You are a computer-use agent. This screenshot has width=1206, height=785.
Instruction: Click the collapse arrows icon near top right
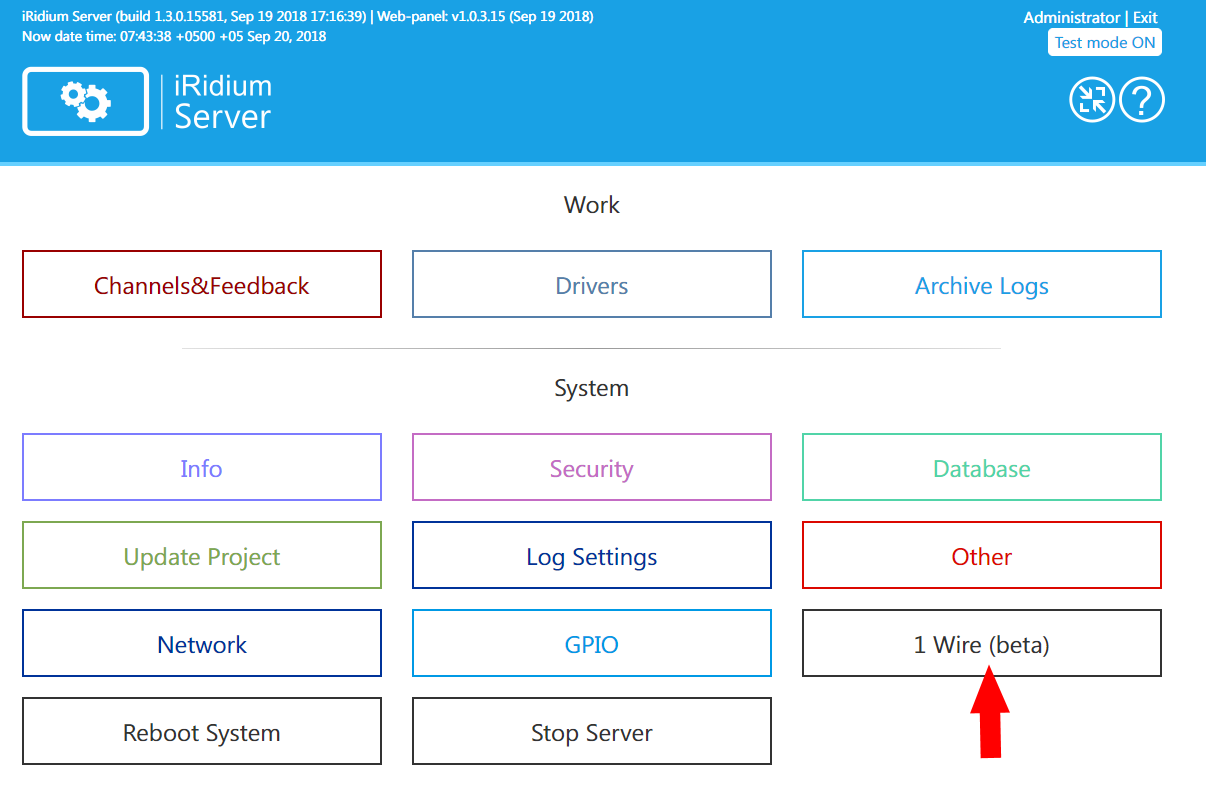point(1092,100)
